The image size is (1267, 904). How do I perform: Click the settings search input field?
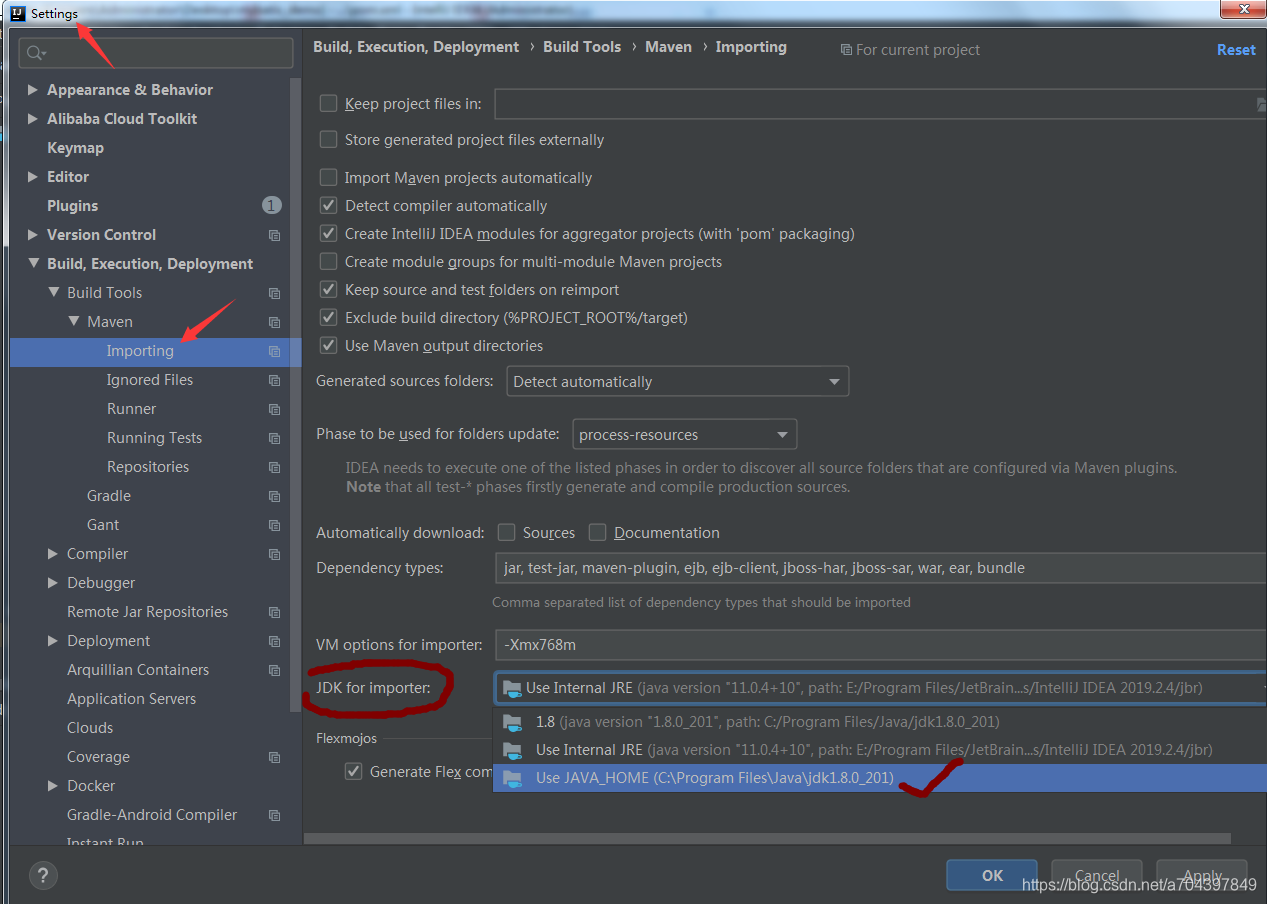tap(156, 53)
